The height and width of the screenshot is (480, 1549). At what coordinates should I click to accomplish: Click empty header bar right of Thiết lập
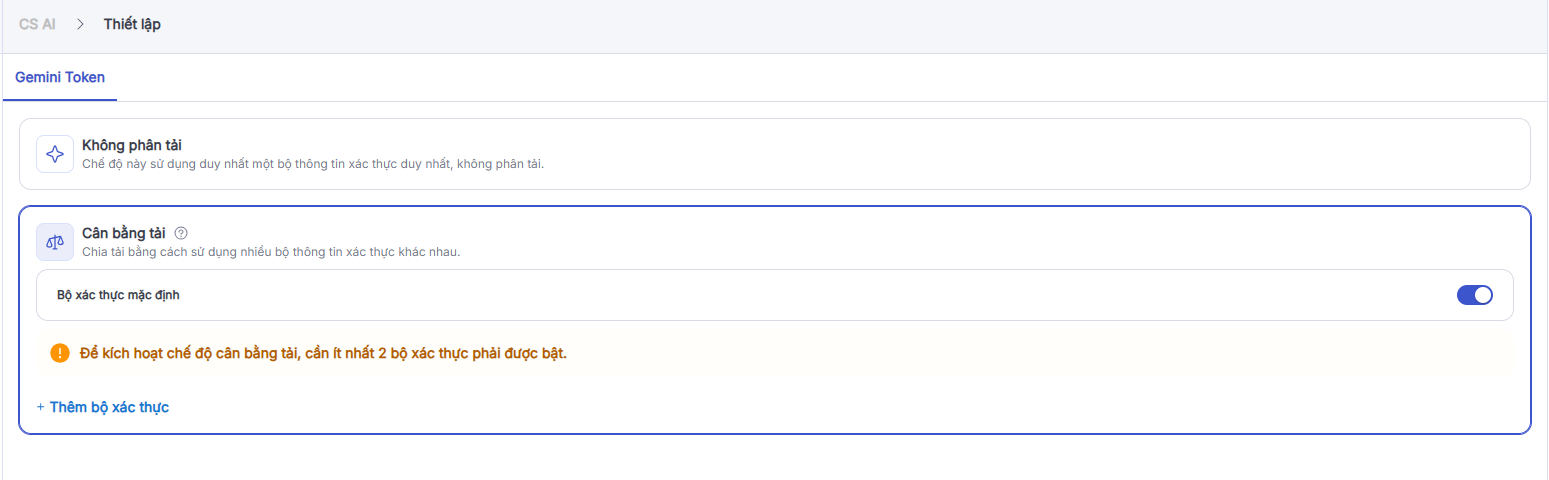tap(800, 24)
